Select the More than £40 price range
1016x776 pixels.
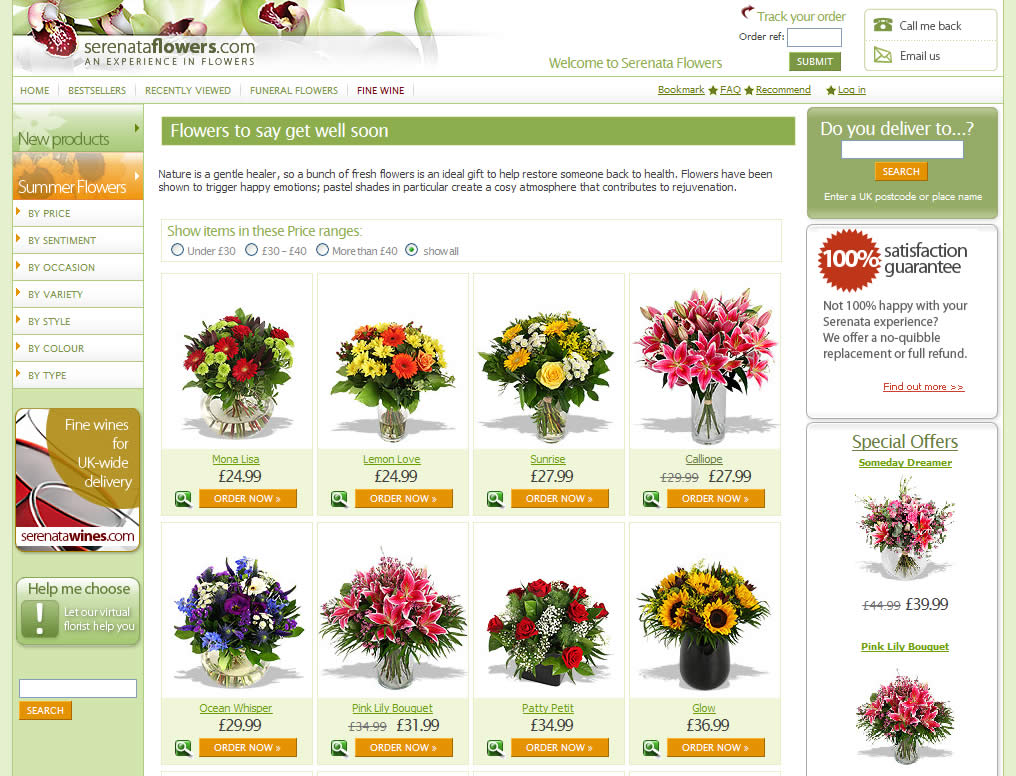click(x=322, y=250)
